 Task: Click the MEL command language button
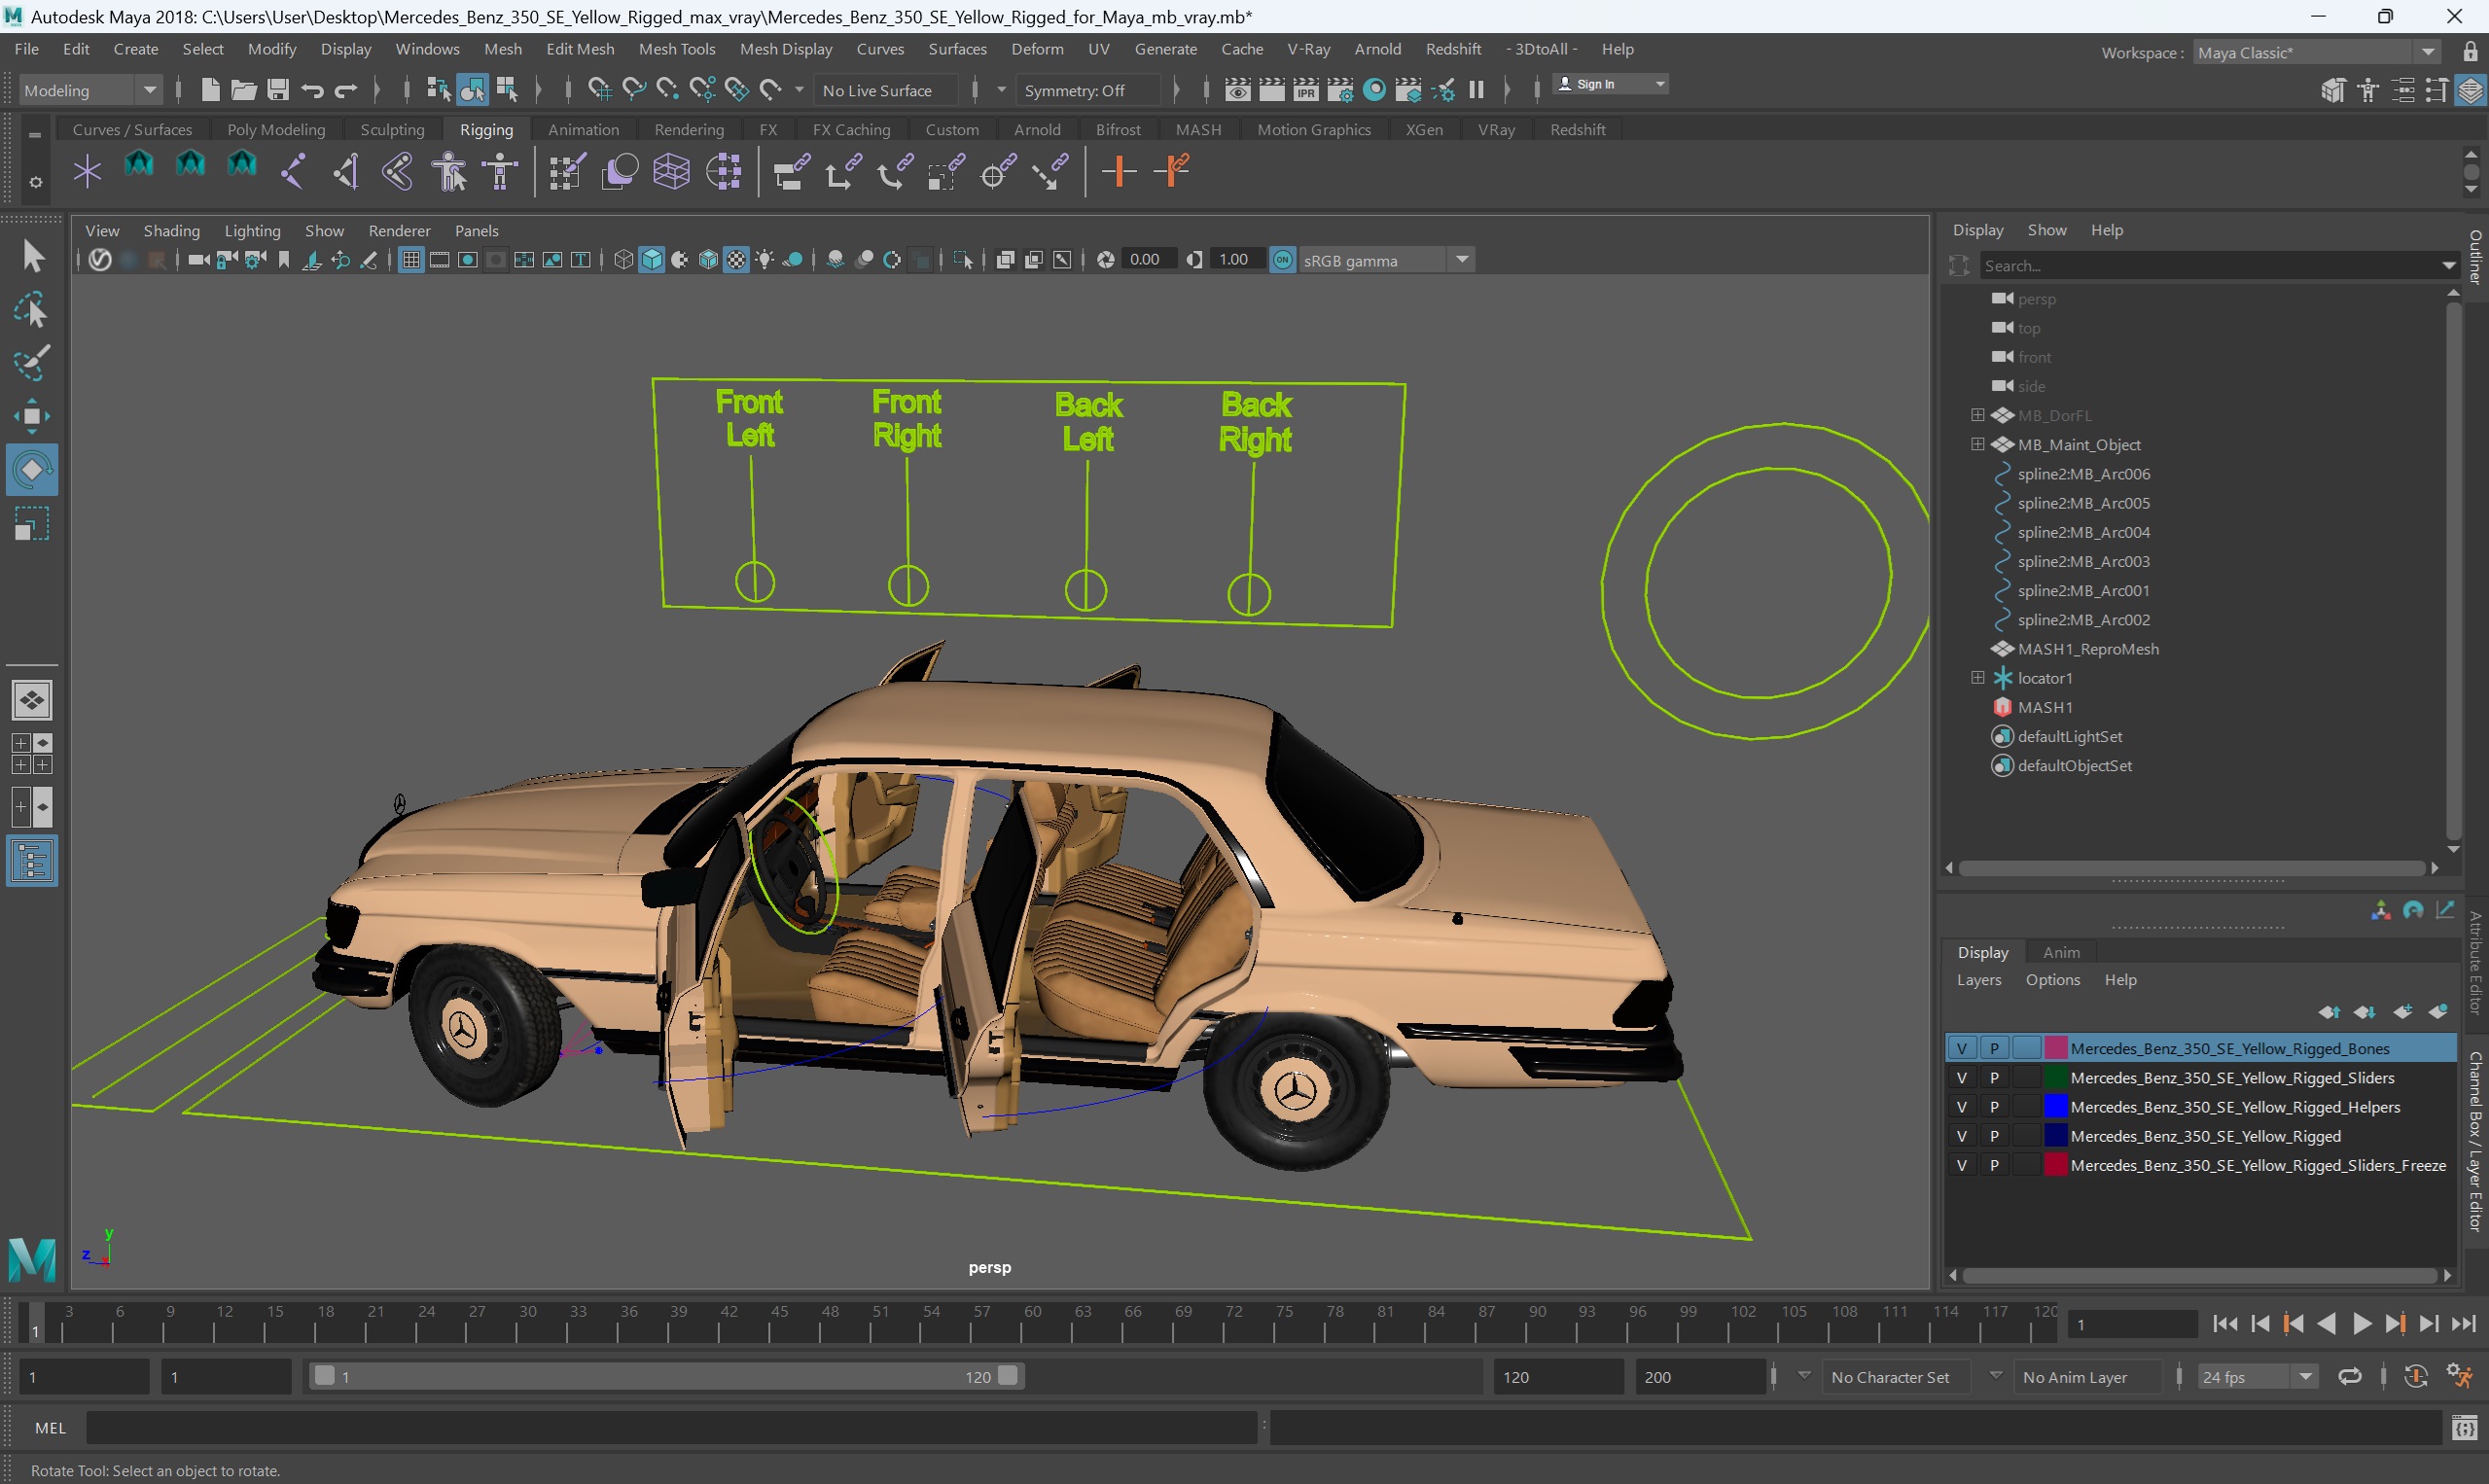pos(50,1428)
